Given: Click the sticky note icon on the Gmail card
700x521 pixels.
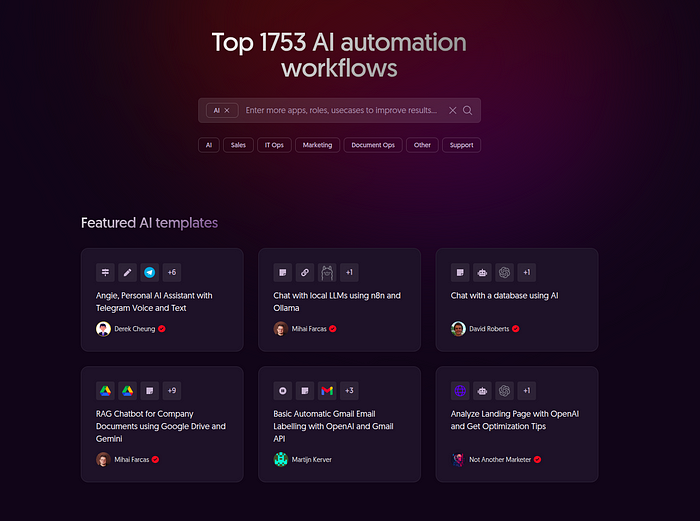Looking at the screenshot, I should 305,391.
